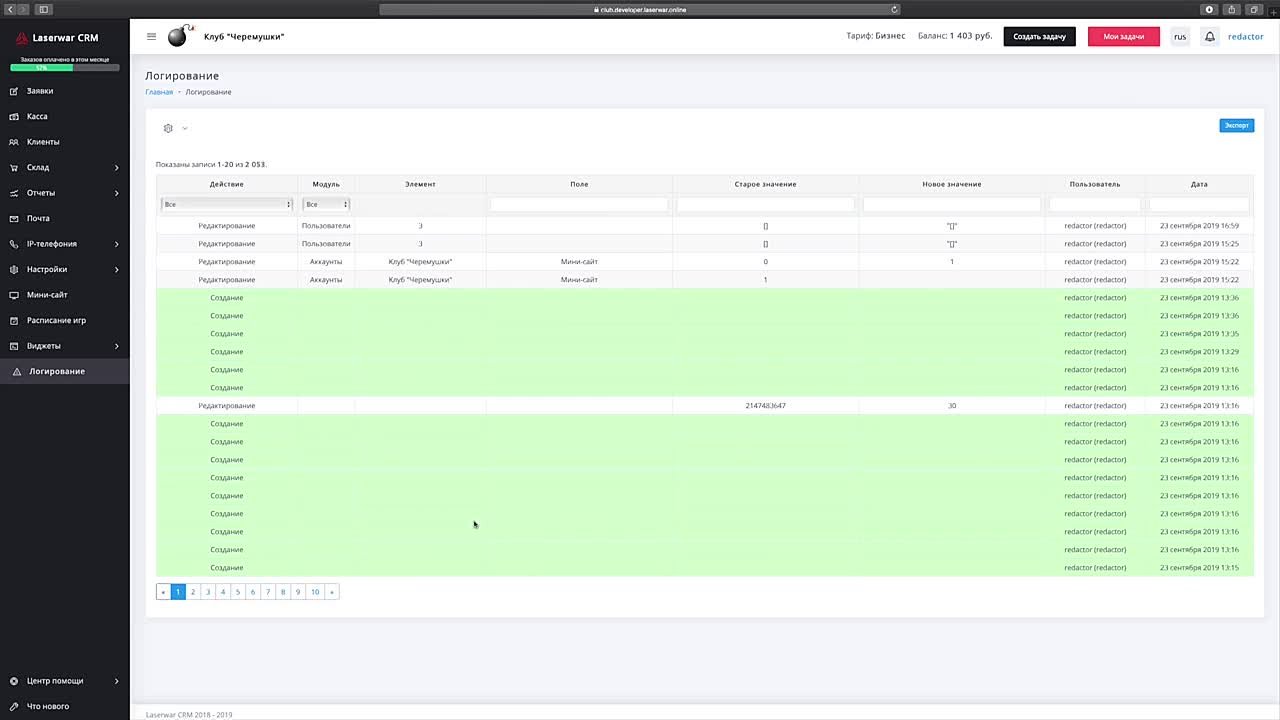The width and height of the screenshot is (1280, 720).
Task: Click the paid orders progress bar
Action: pyautogui.click(x=65, y=68)
